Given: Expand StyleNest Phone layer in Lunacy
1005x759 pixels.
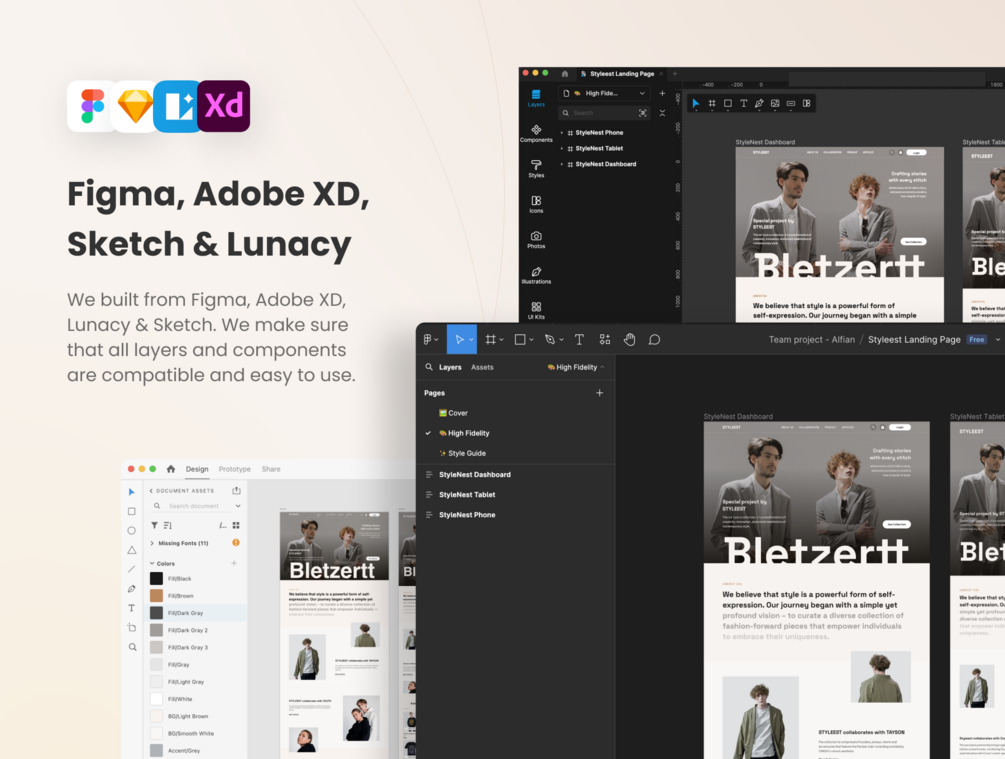Looking at the screenshot, I should click(x=562, y=133).
